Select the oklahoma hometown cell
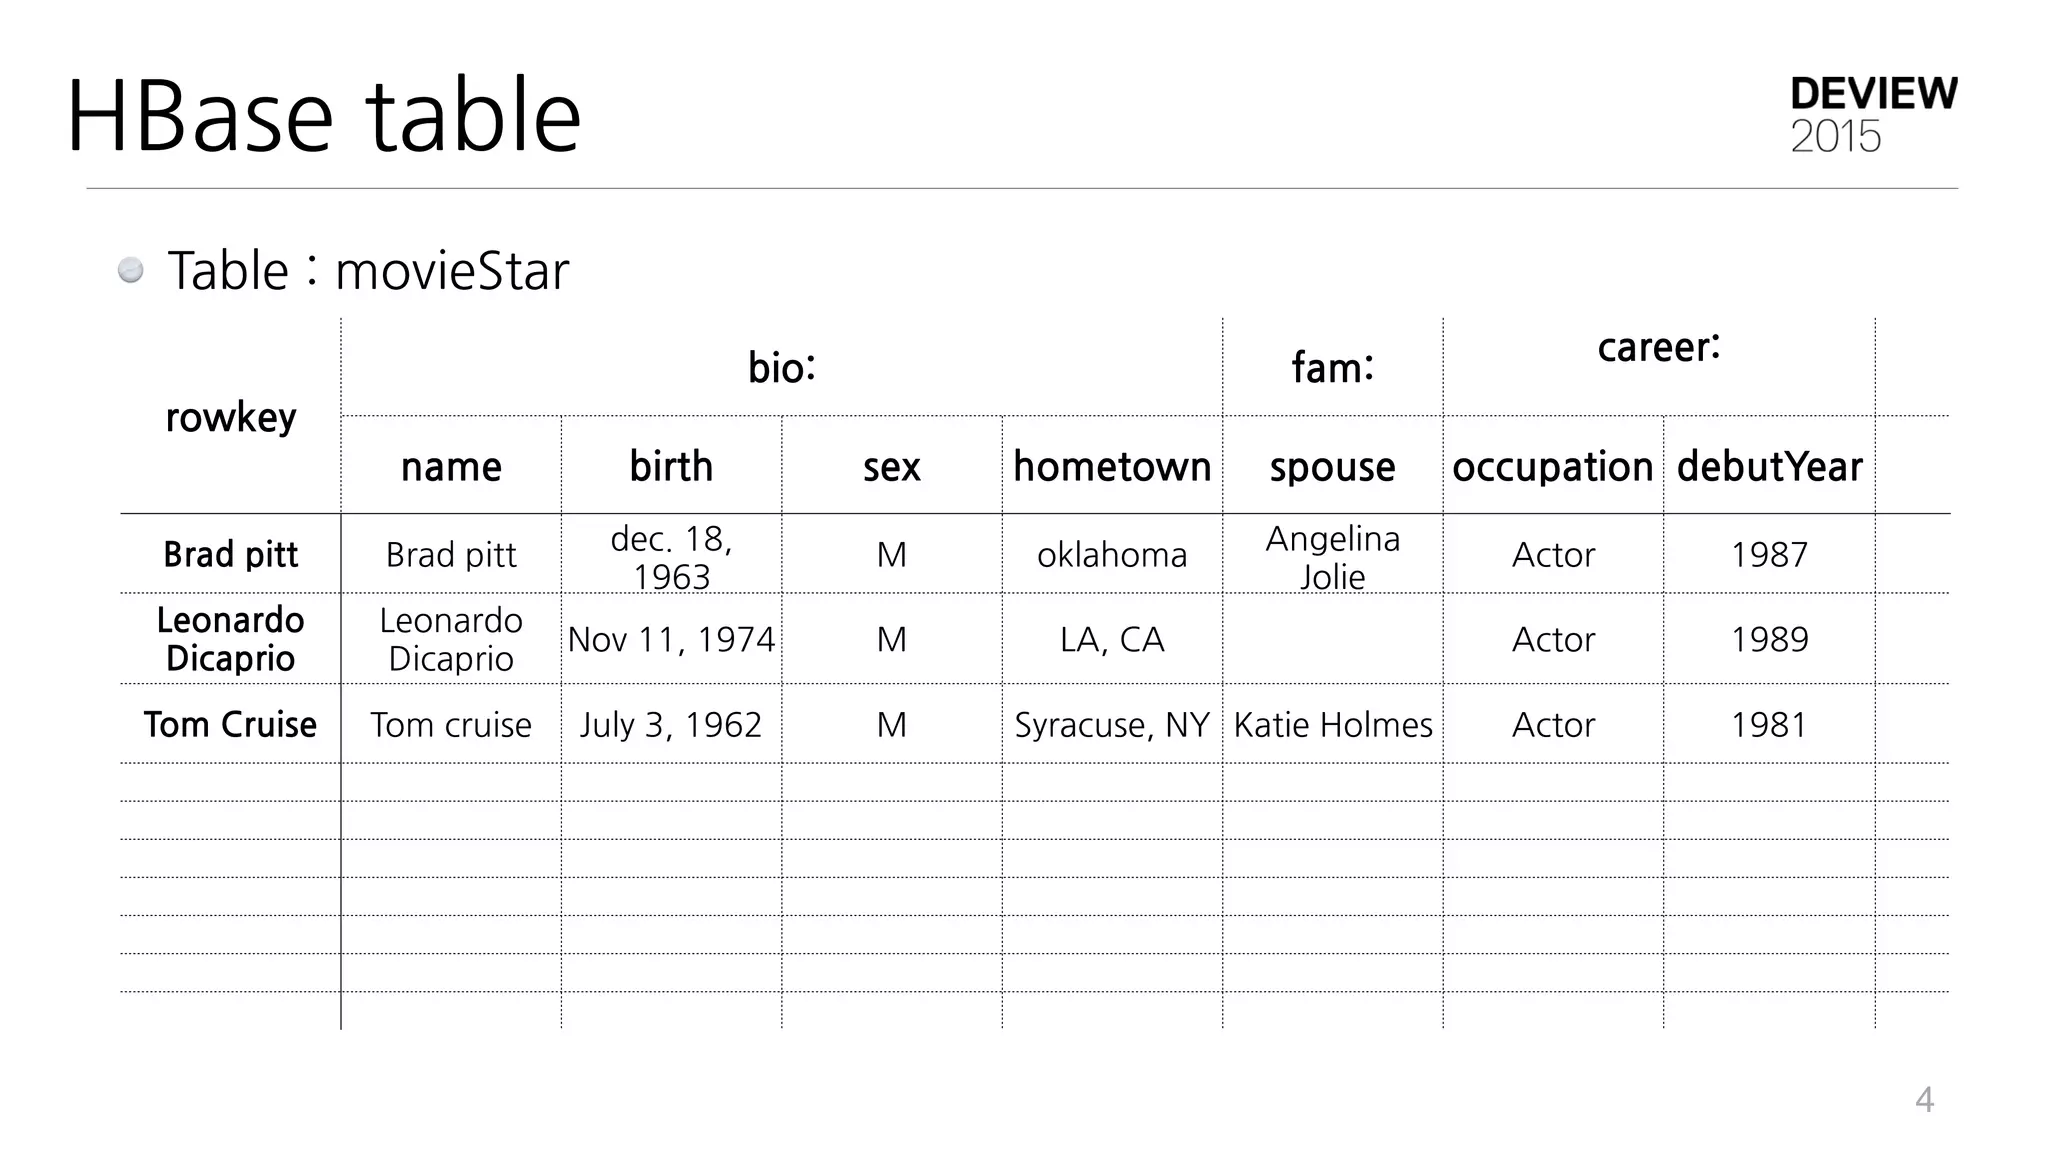 point(1112,554)
